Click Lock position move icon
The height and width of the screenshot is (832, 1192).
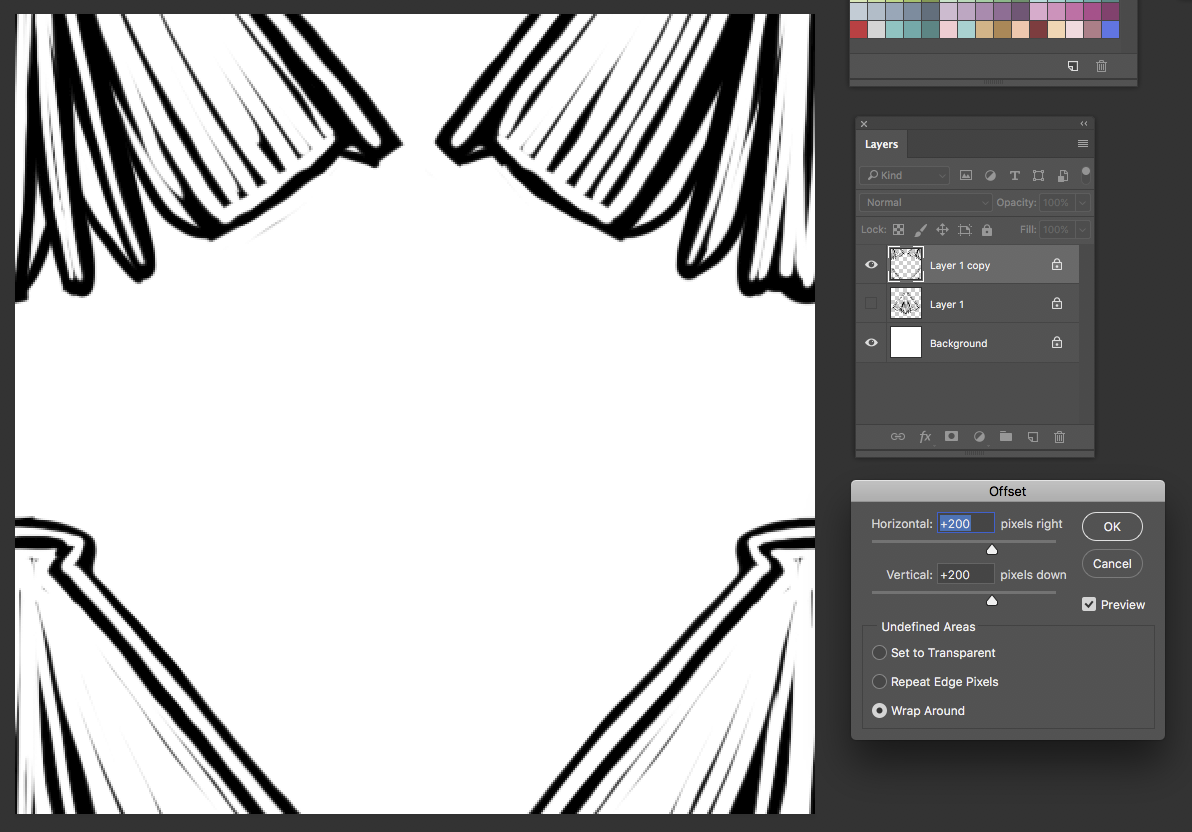(943, 230)
